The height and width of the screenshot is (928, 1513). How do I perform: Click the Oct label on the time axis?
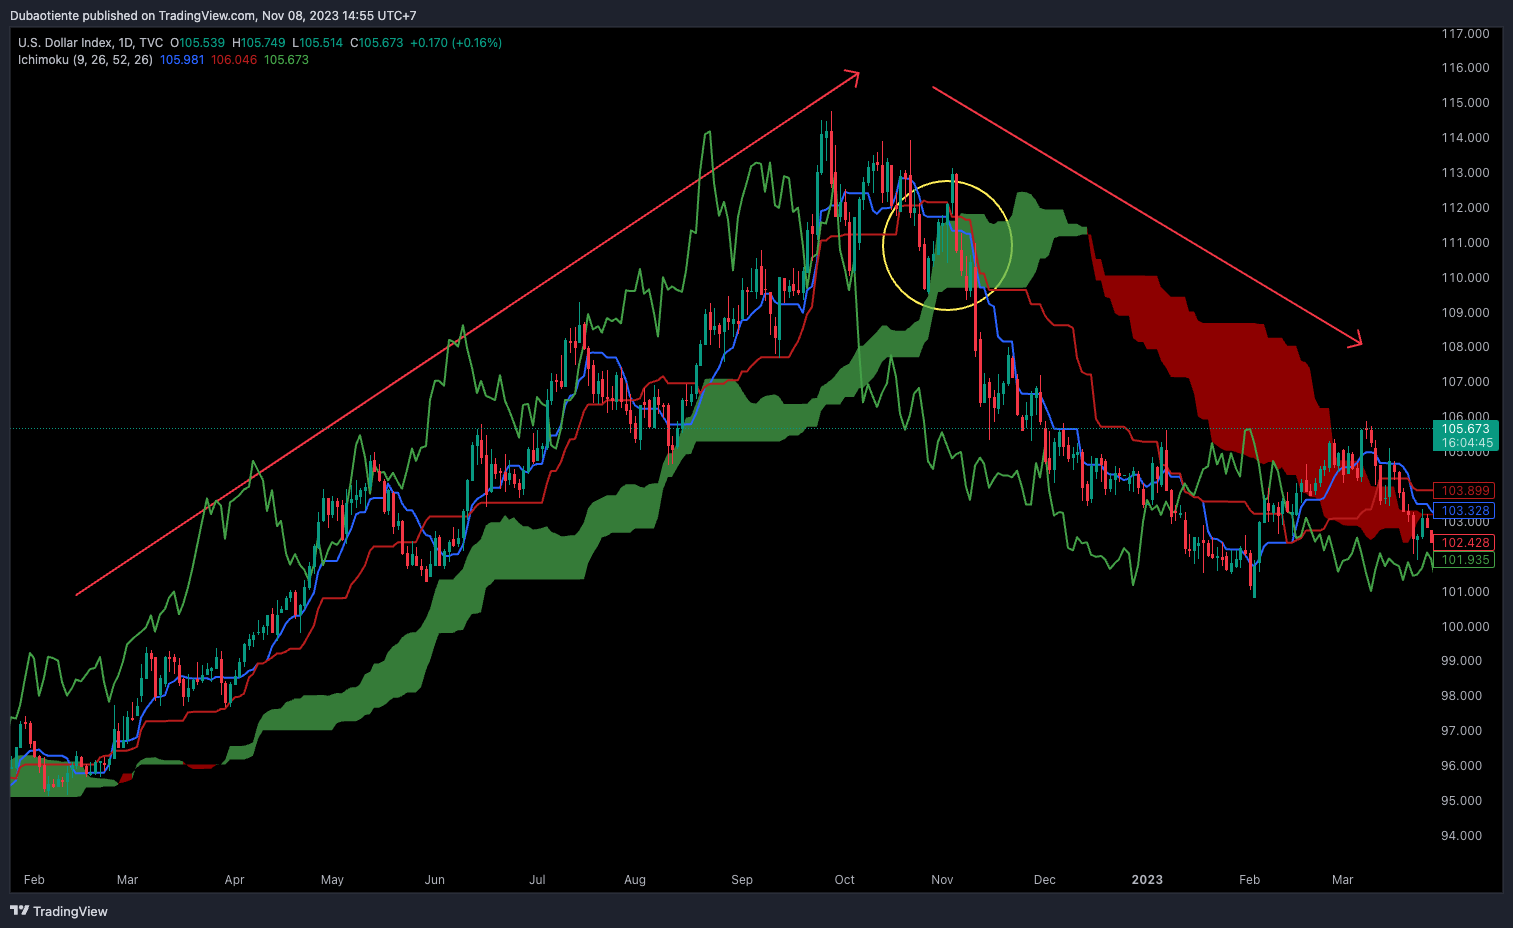[x=845, y=880]
